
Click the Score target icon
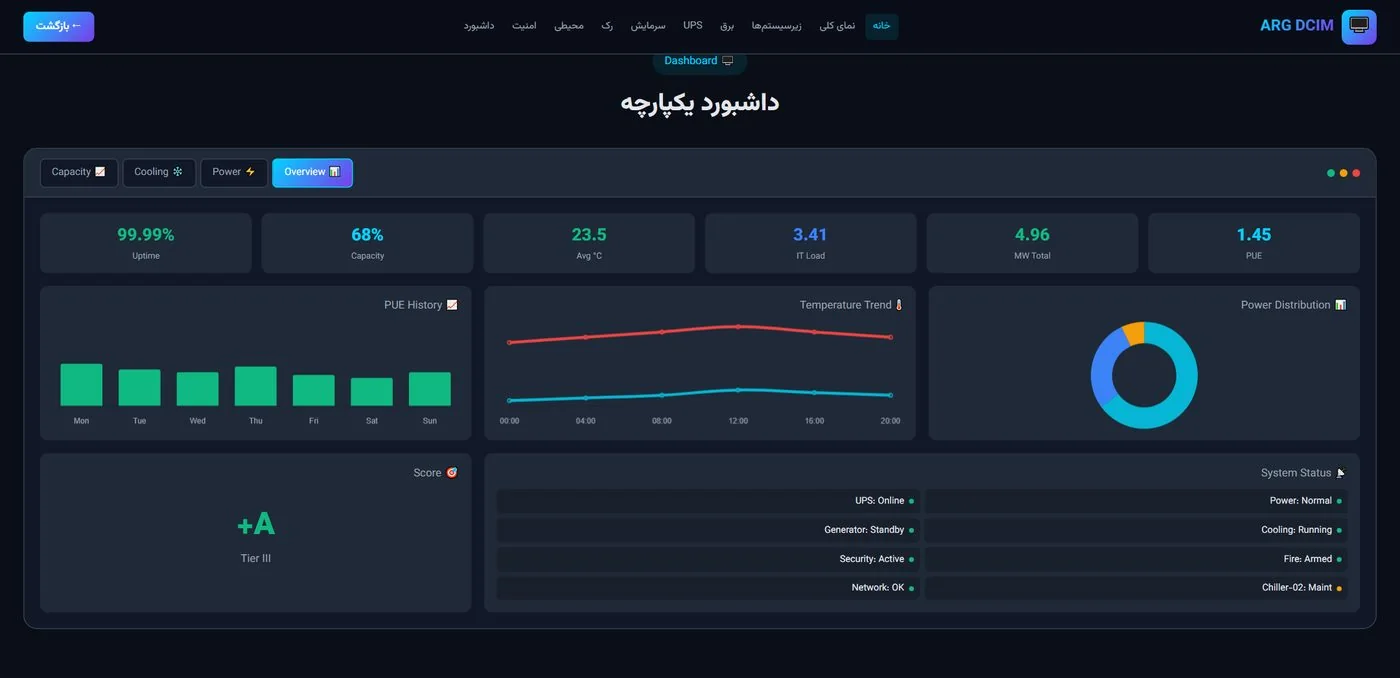[x=452, y=473]
